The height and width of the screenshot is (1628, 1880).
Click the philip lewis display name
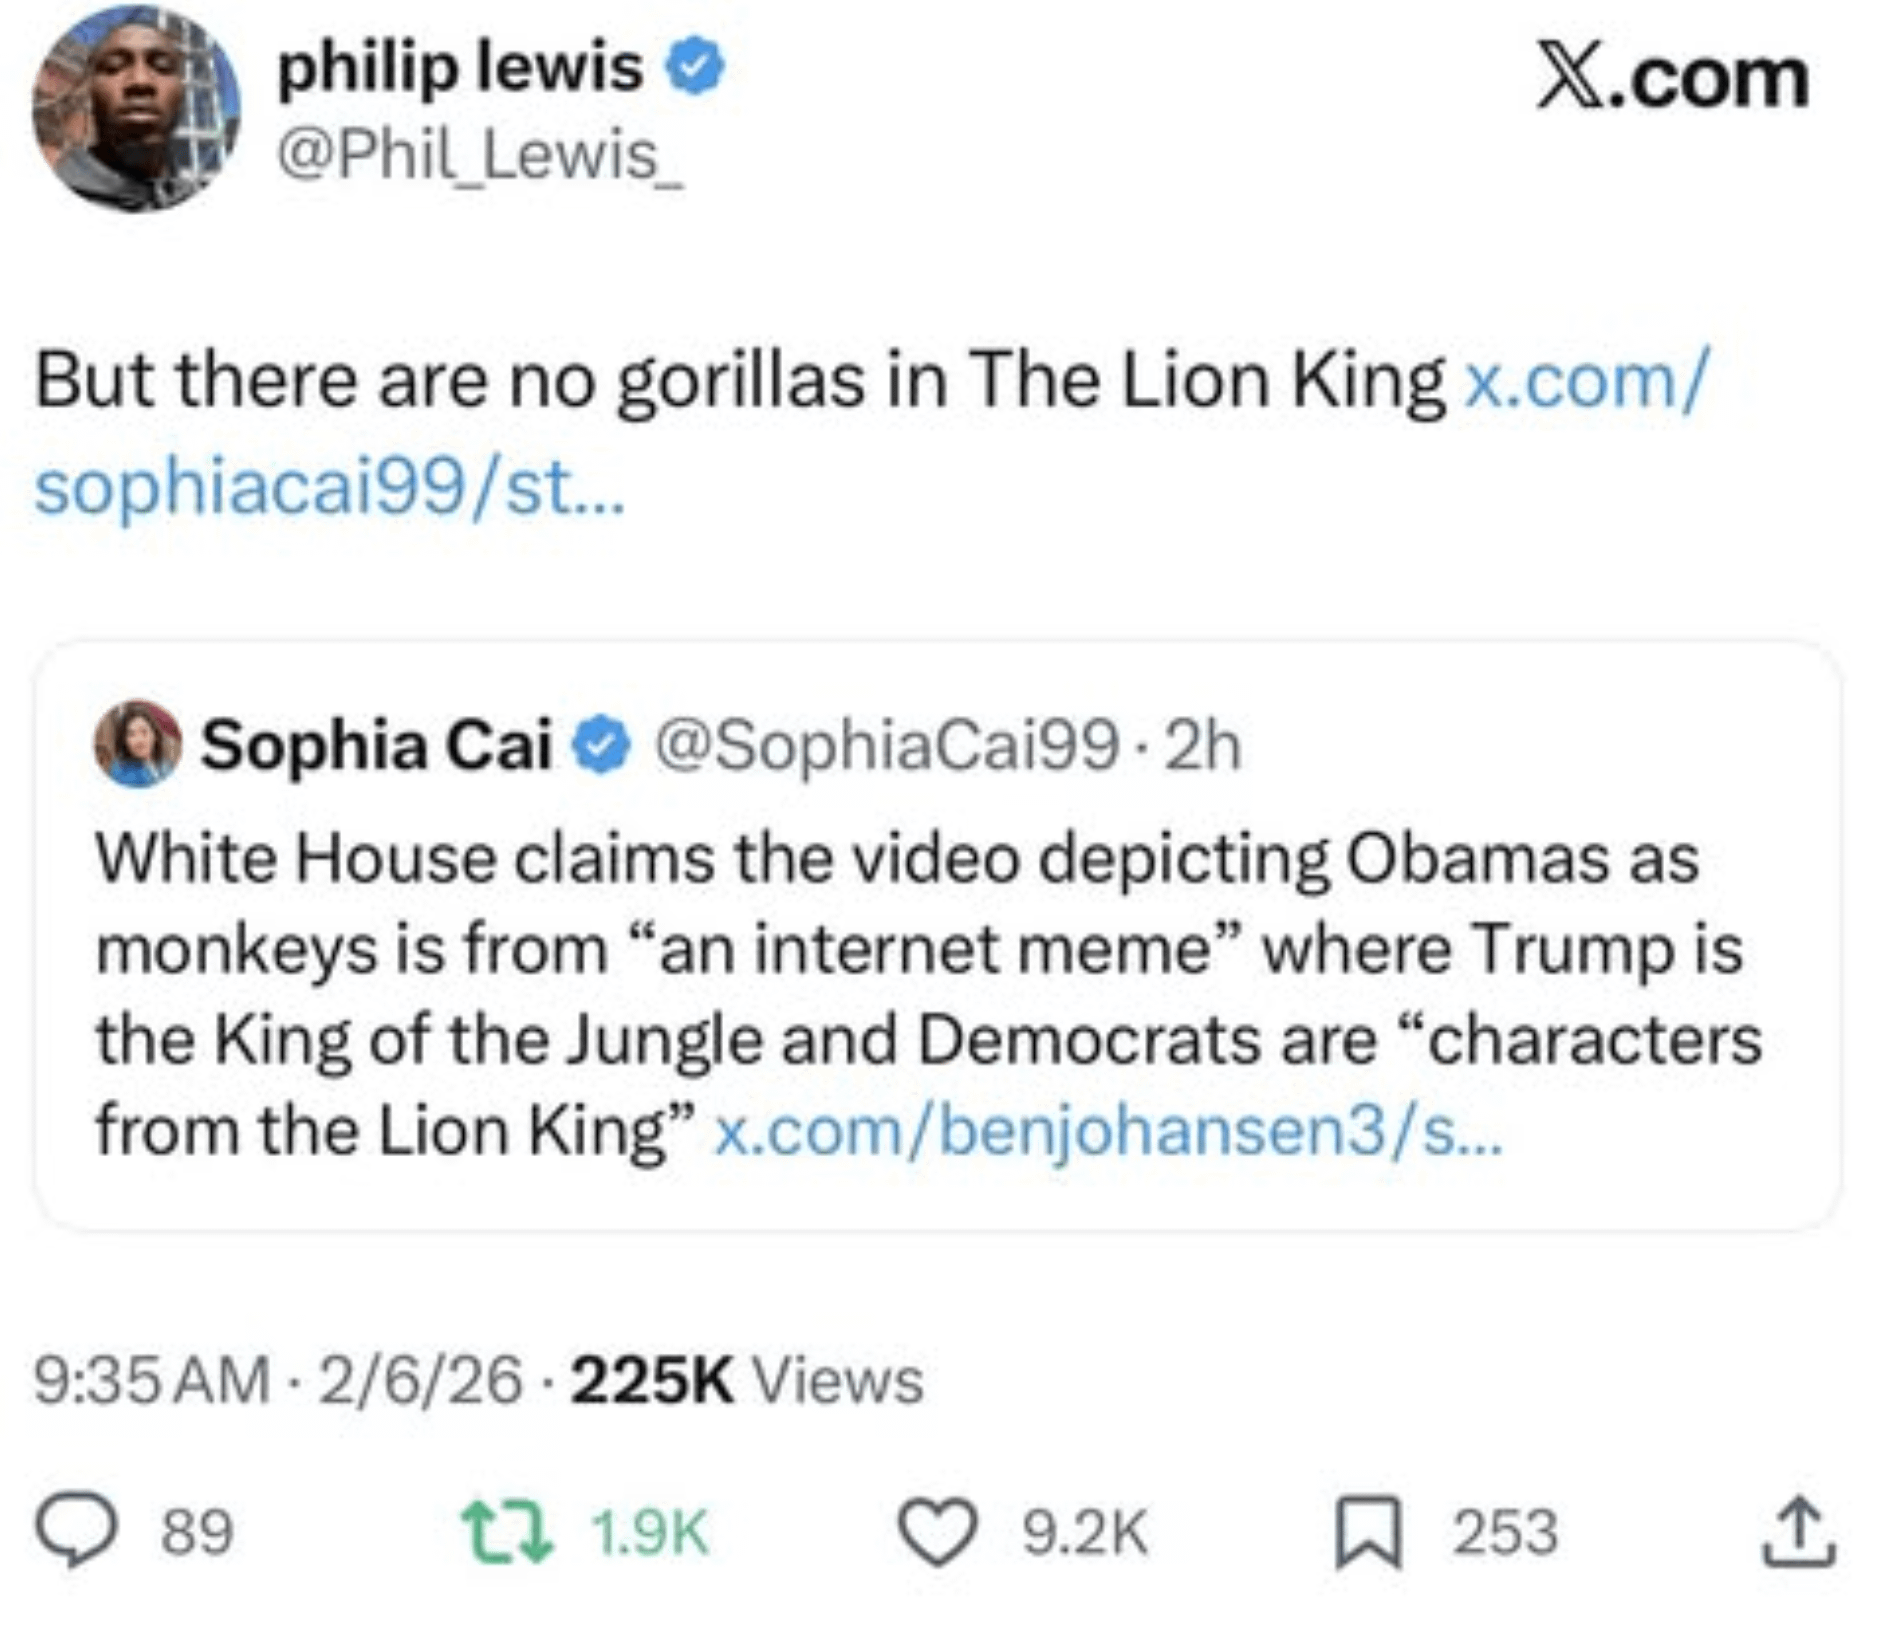pos(460,68)
